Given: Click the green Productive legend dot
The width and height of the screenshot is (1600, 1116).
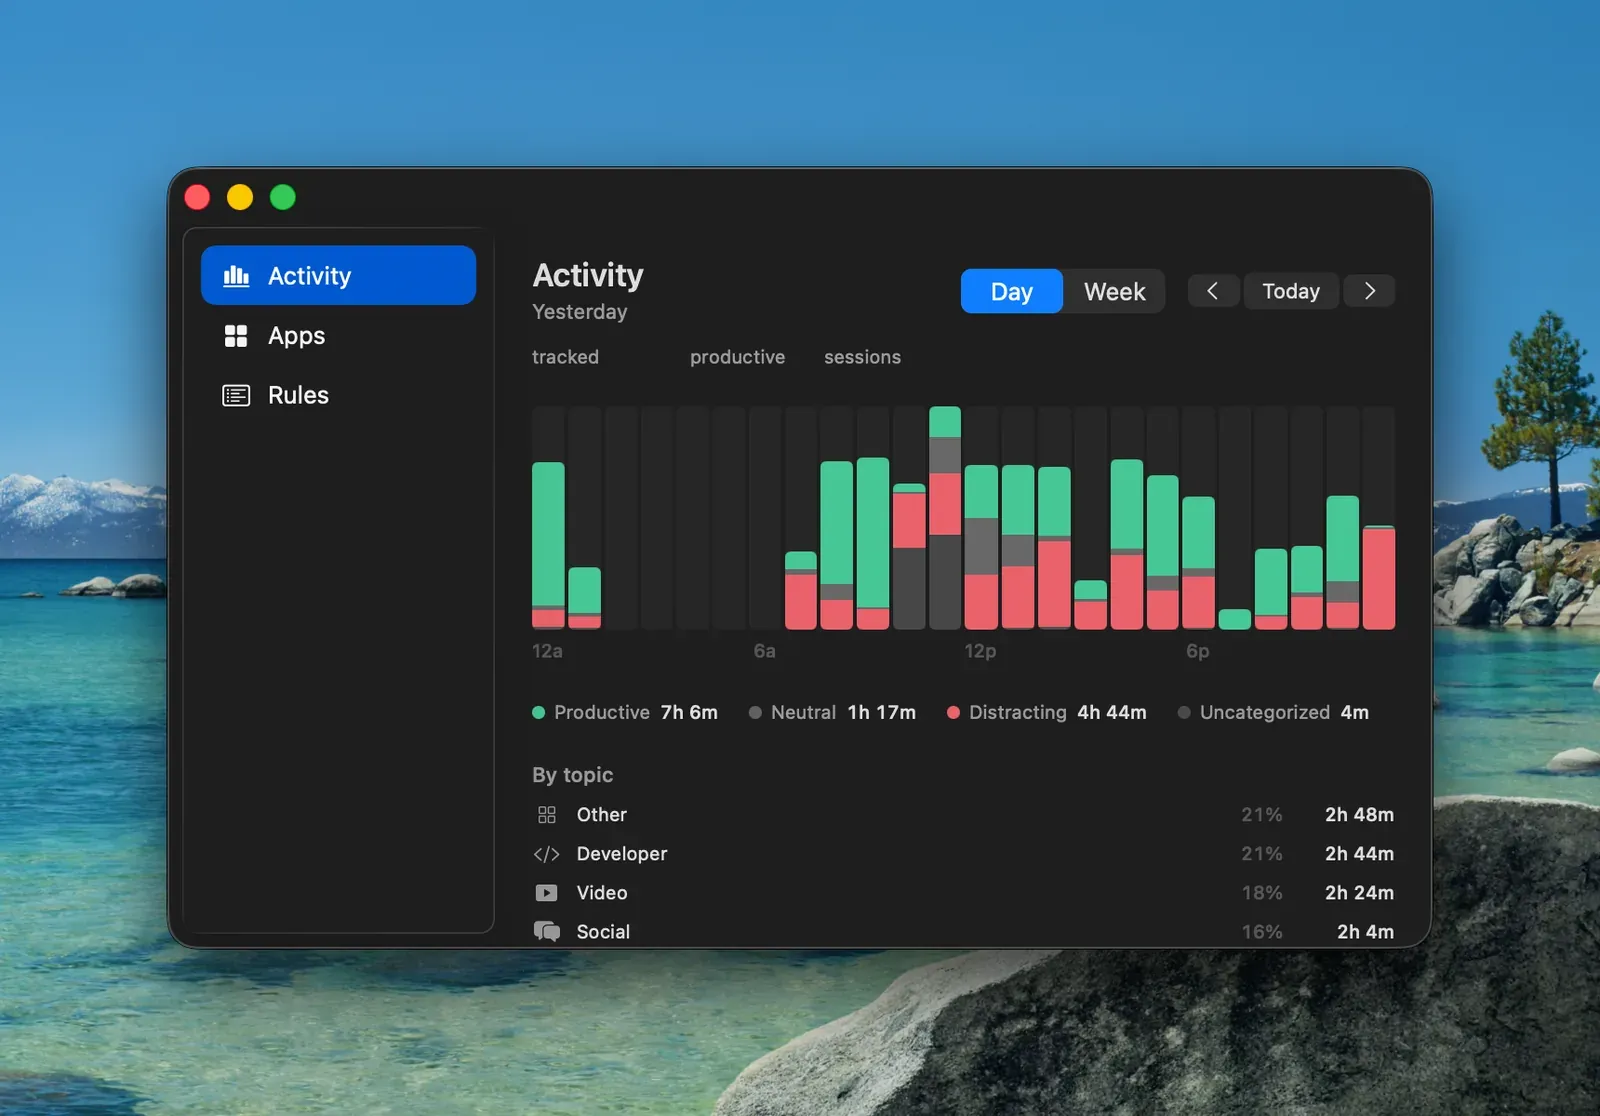Looking at the screenshot, I should click(x=539, y=713).
